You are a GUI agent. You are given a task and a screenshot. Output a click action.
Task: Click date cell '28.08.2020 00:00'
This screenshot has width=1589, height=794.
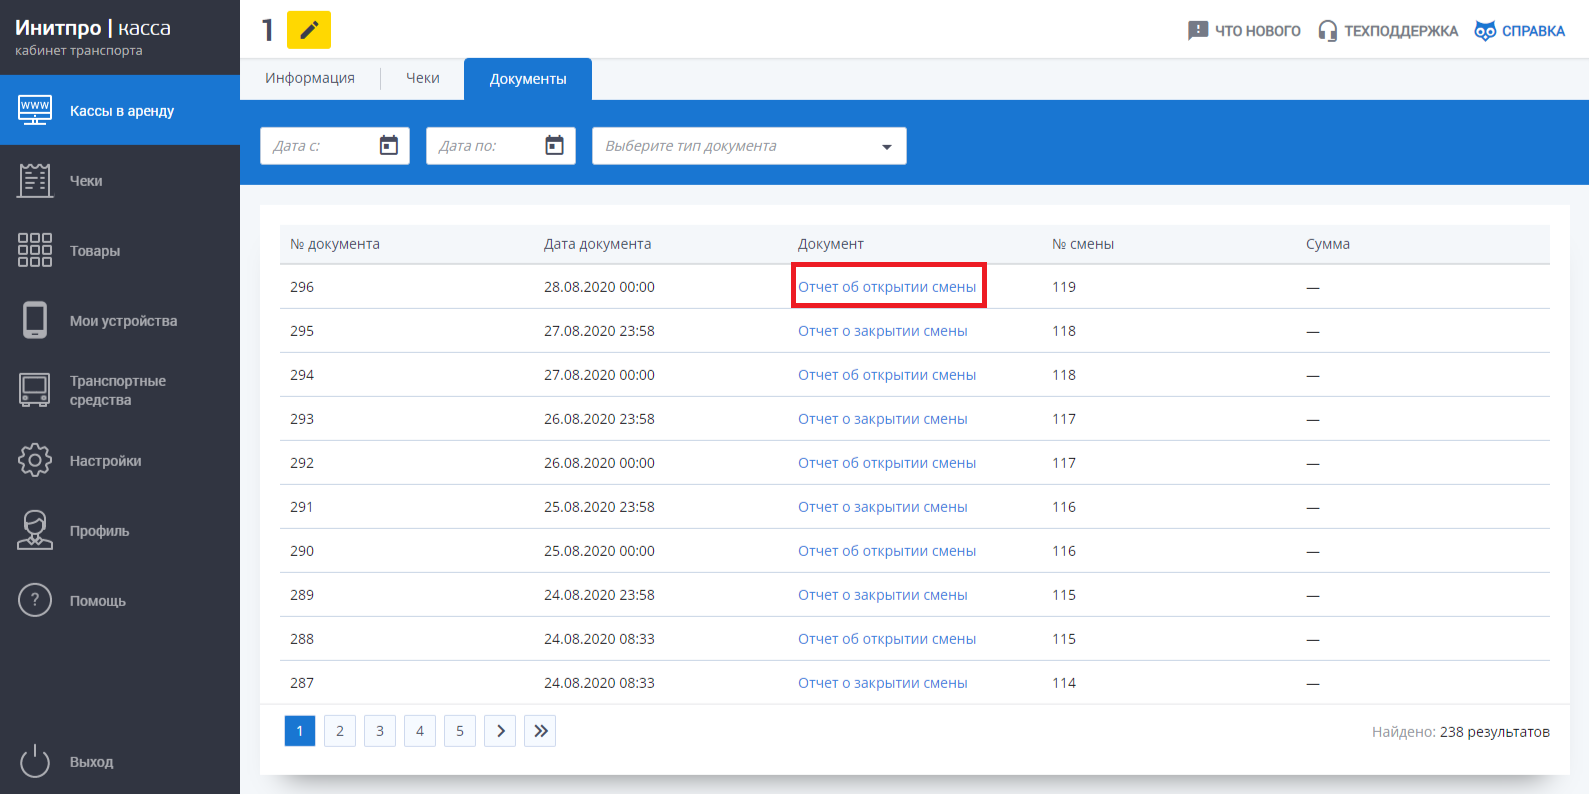[599, 287]
